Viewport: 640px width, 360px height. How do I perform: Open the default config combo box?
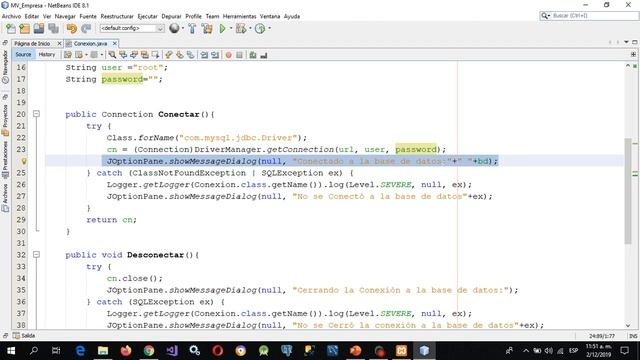click(132, 28)
